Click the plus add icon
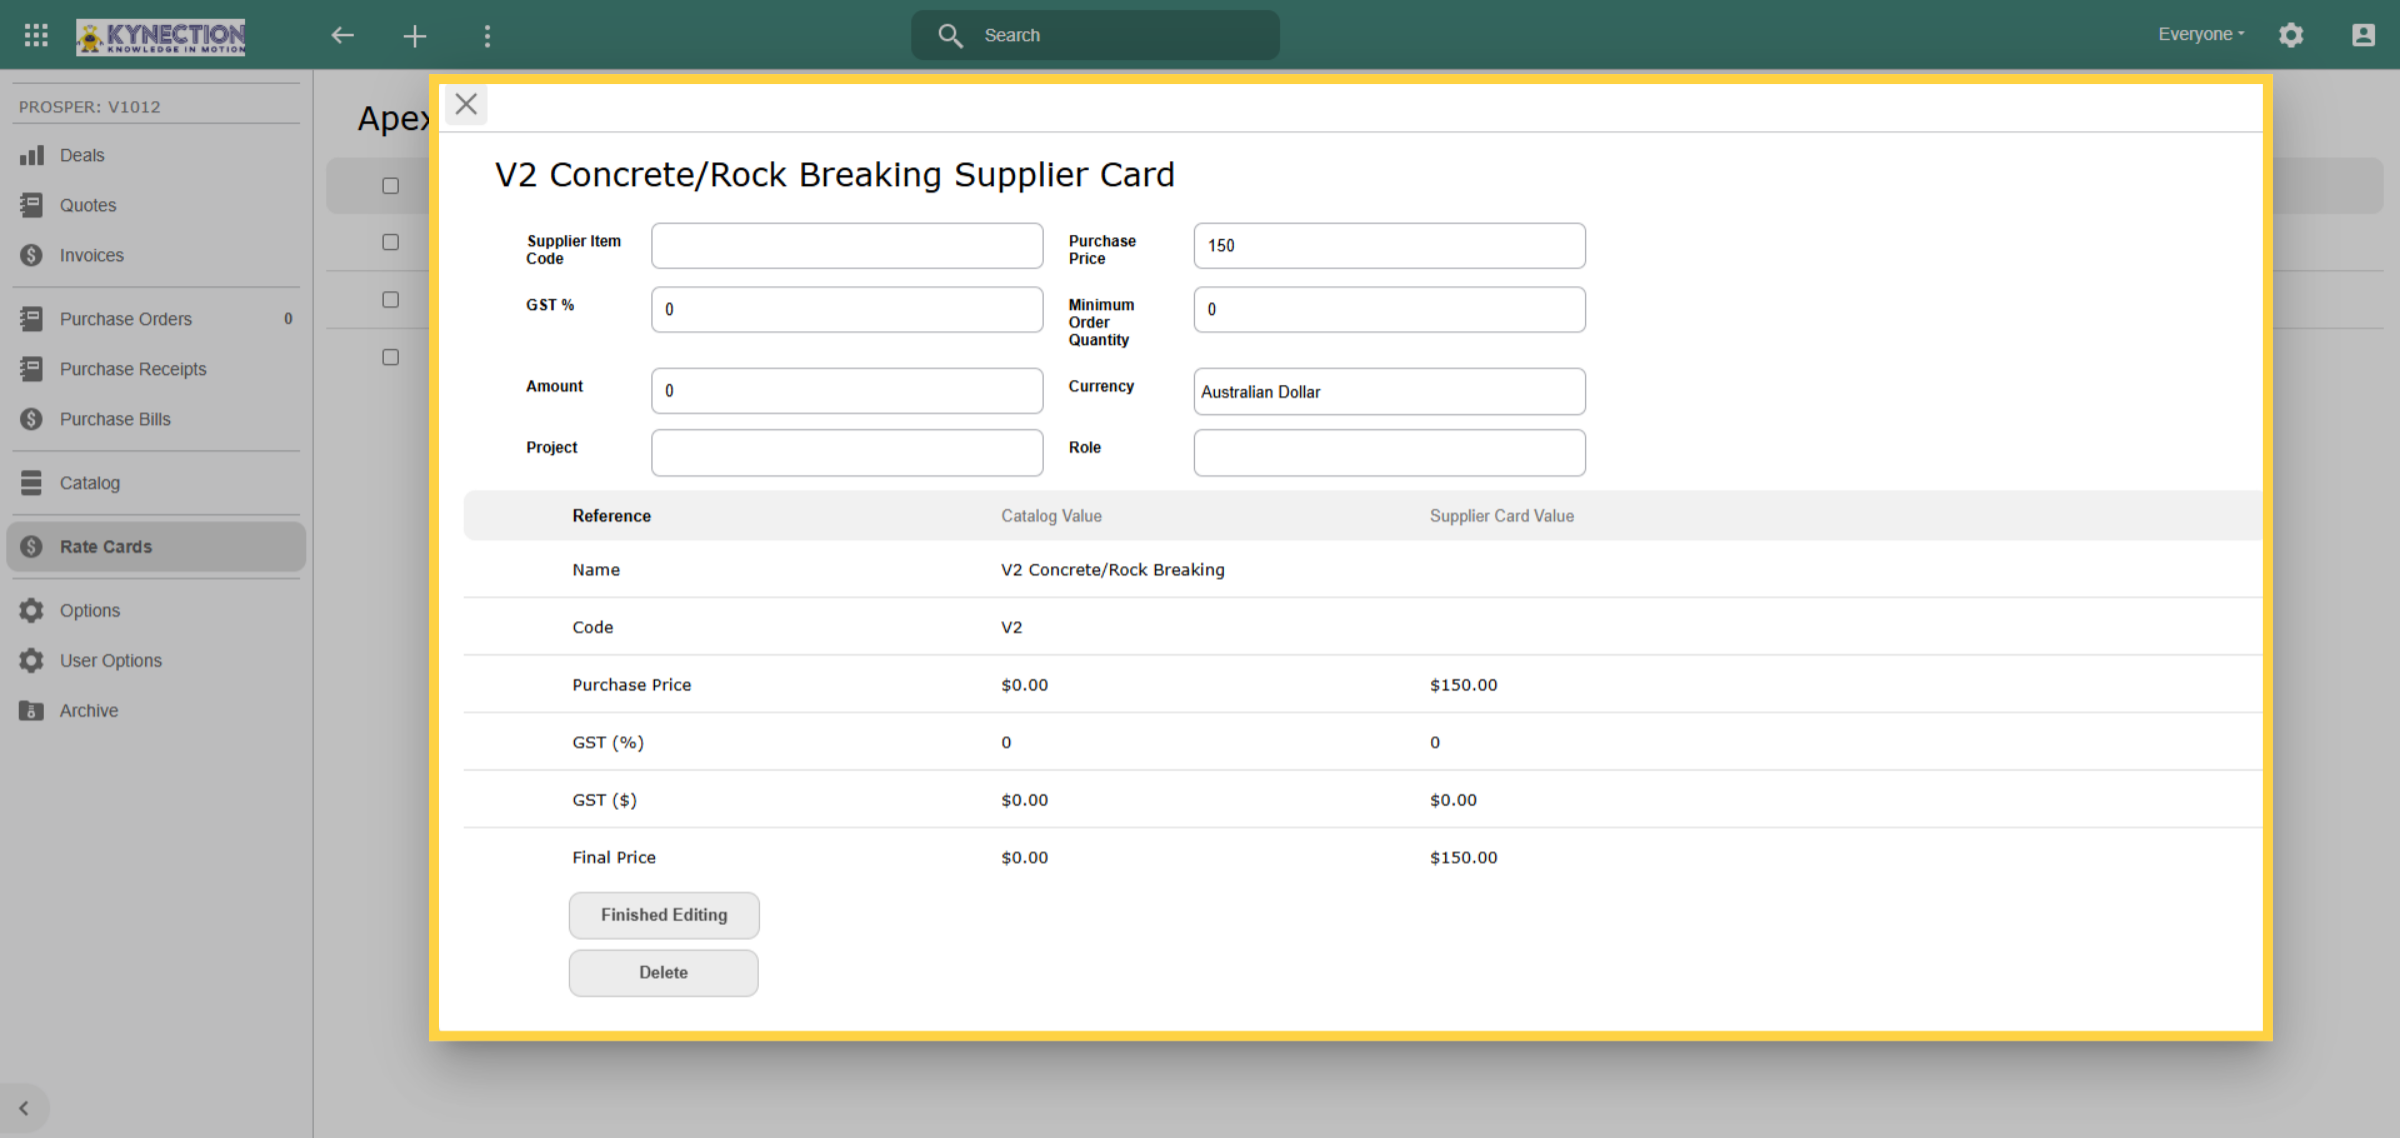Viewport: 2400px width, 1138px height. (x=415, y=36)
